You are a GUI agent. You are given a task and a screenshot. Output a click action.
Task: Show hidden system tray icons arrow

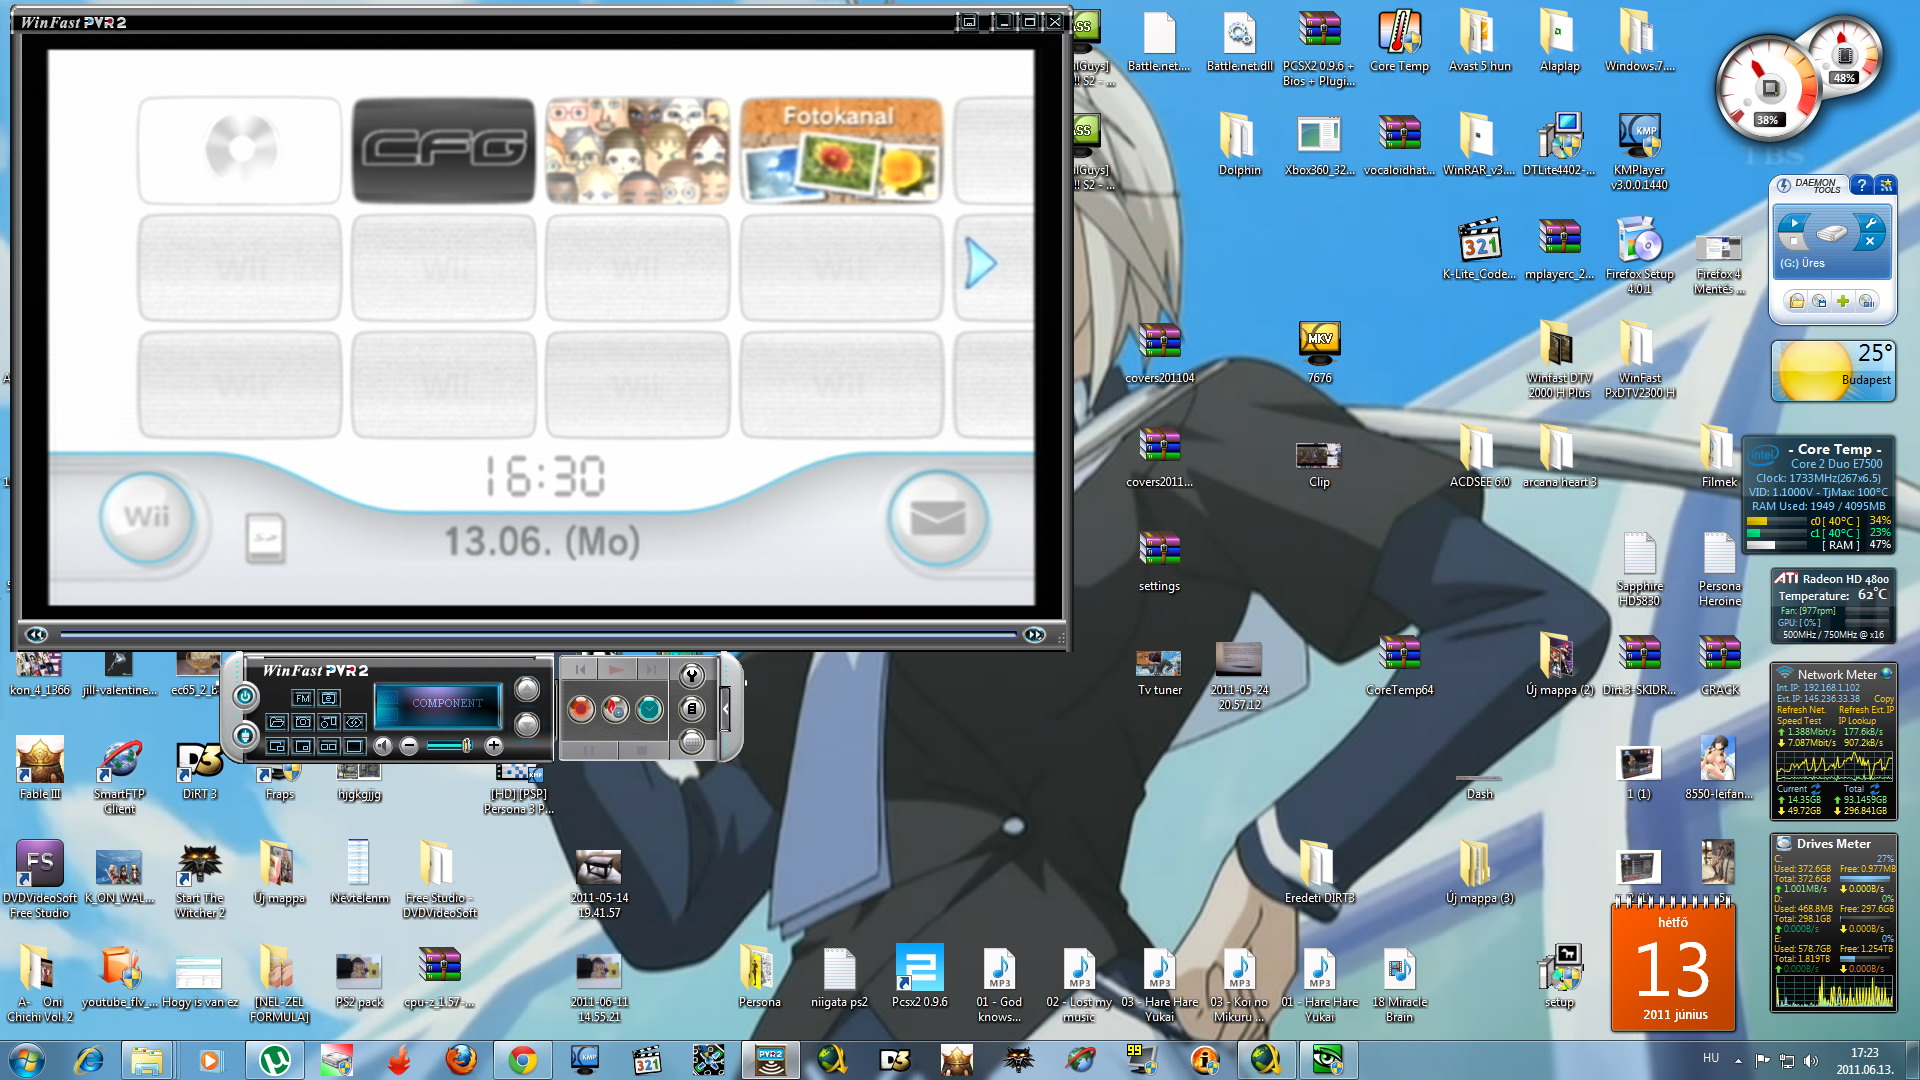[1738, 1060]
